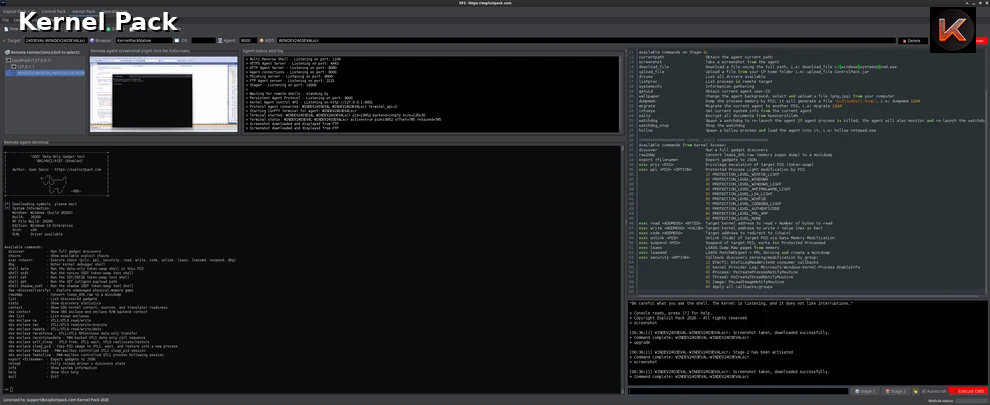990x405 pixels.
Task: Select Localhost (127.0.0.1) tree node
Action: pos(29,59)
